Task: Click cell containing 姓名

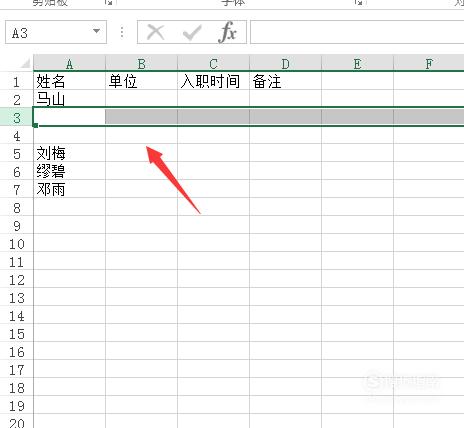Action: 69,82
